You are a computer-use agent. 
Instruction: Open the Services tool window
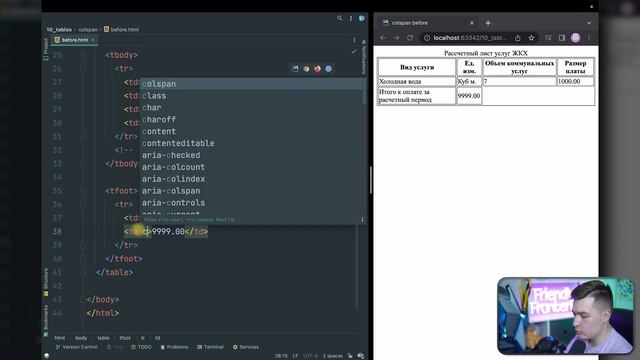[x=246, y=347]
